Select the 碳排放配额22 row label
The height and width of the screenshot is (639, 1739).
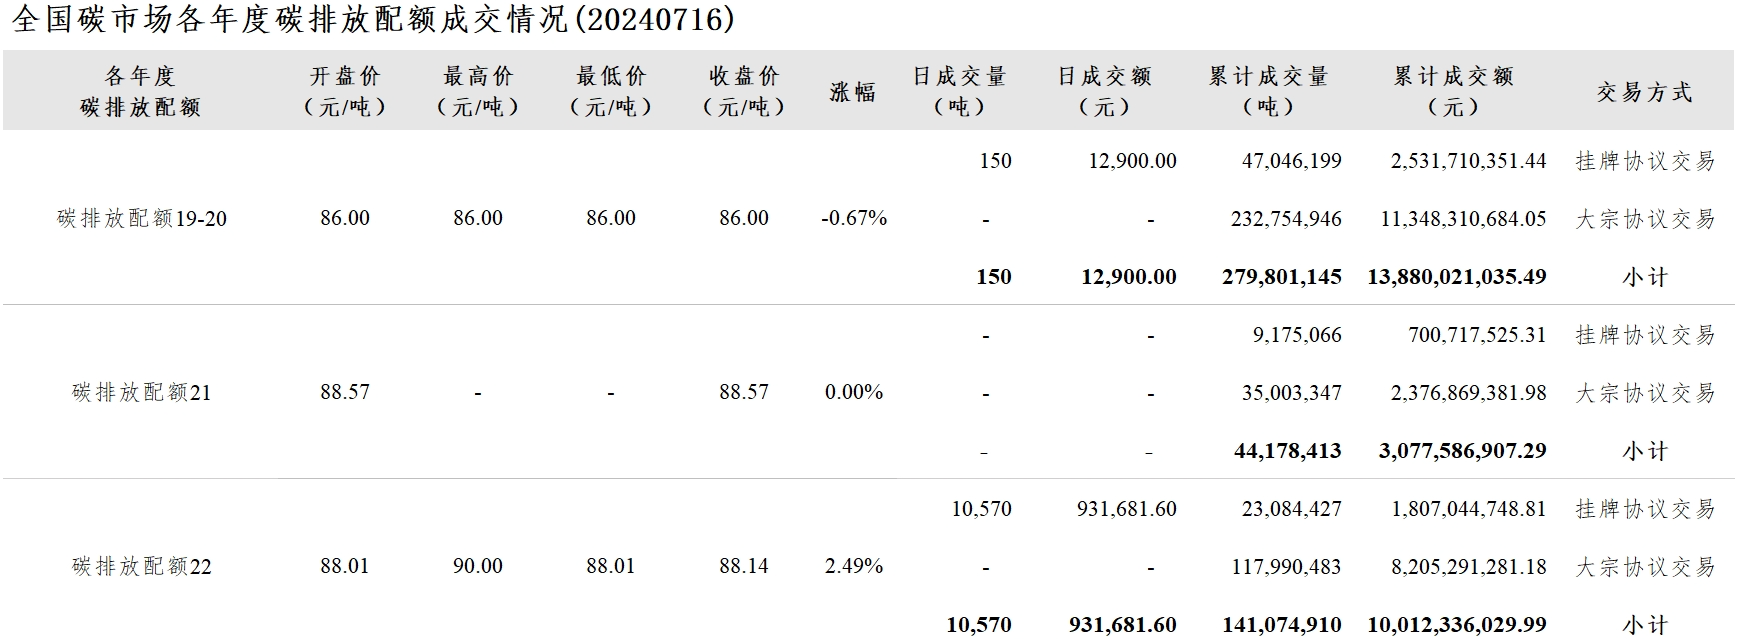[x=142, y=566]
